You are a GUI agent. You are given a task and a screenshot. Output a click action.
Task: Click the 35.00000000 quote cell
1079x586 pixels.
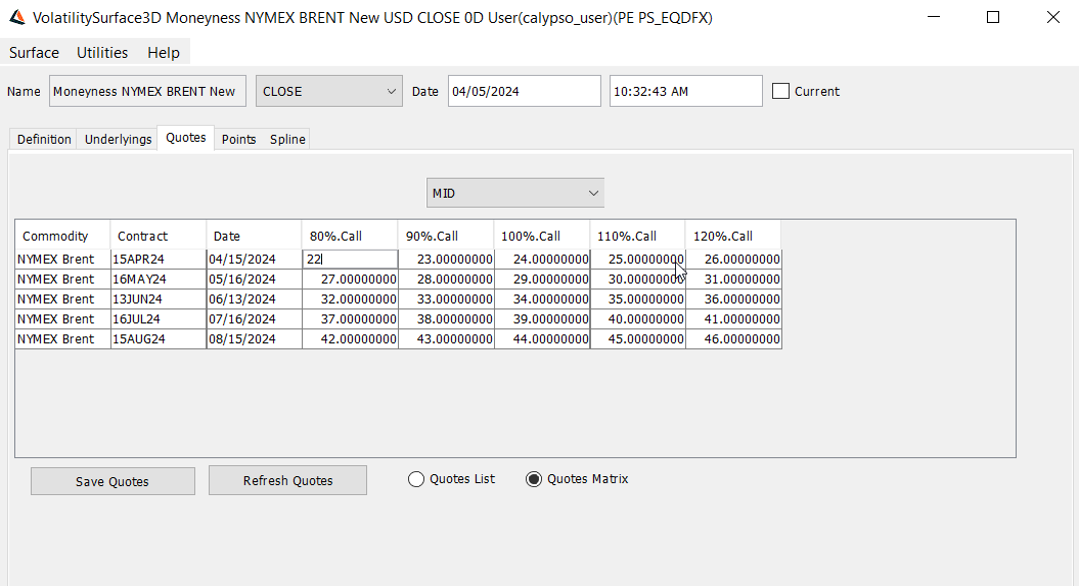[638, 299]
